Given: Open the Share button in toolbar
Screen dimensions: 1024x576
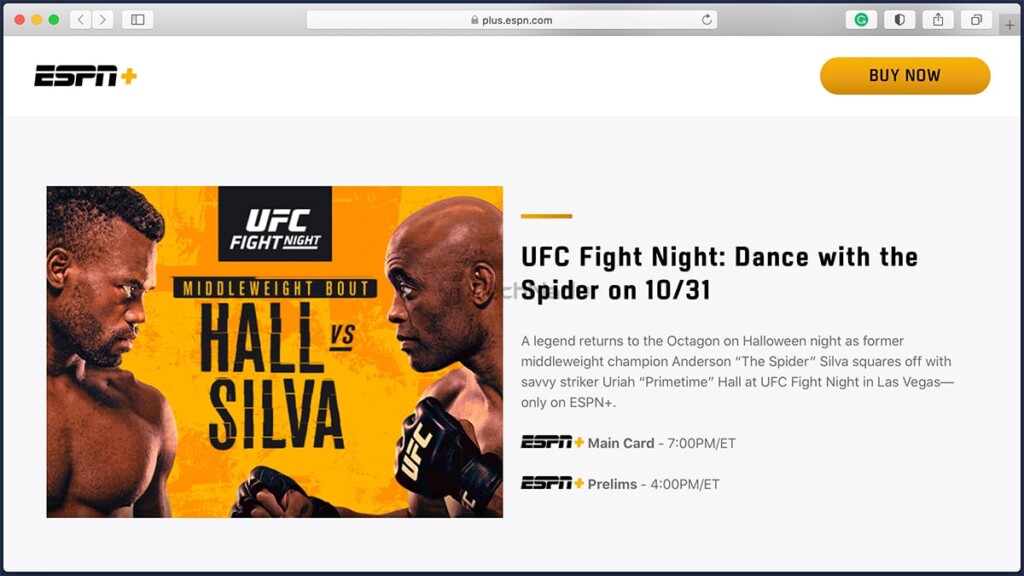Looking at the screenshot, I should (x=938, y=20).
